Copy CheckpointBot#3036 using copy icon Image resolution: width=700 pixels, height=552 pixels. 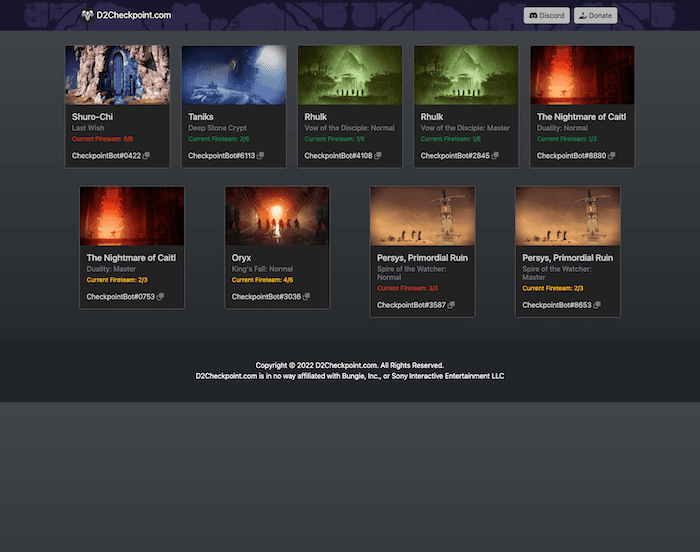coord(306,297)
